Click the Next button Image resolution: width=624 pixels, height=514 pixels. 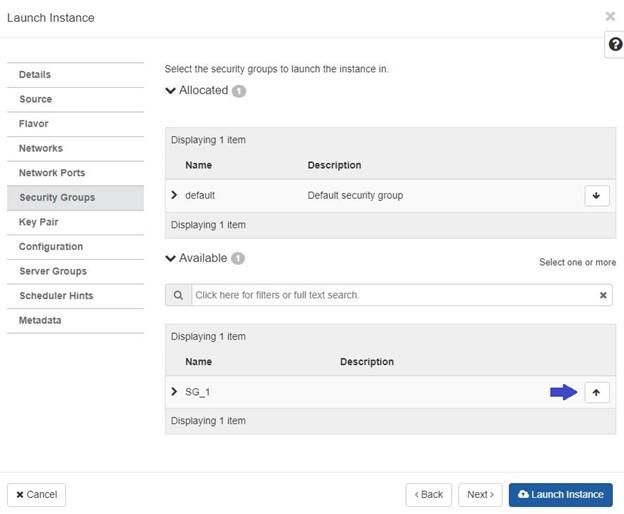[x=480, y=495]
